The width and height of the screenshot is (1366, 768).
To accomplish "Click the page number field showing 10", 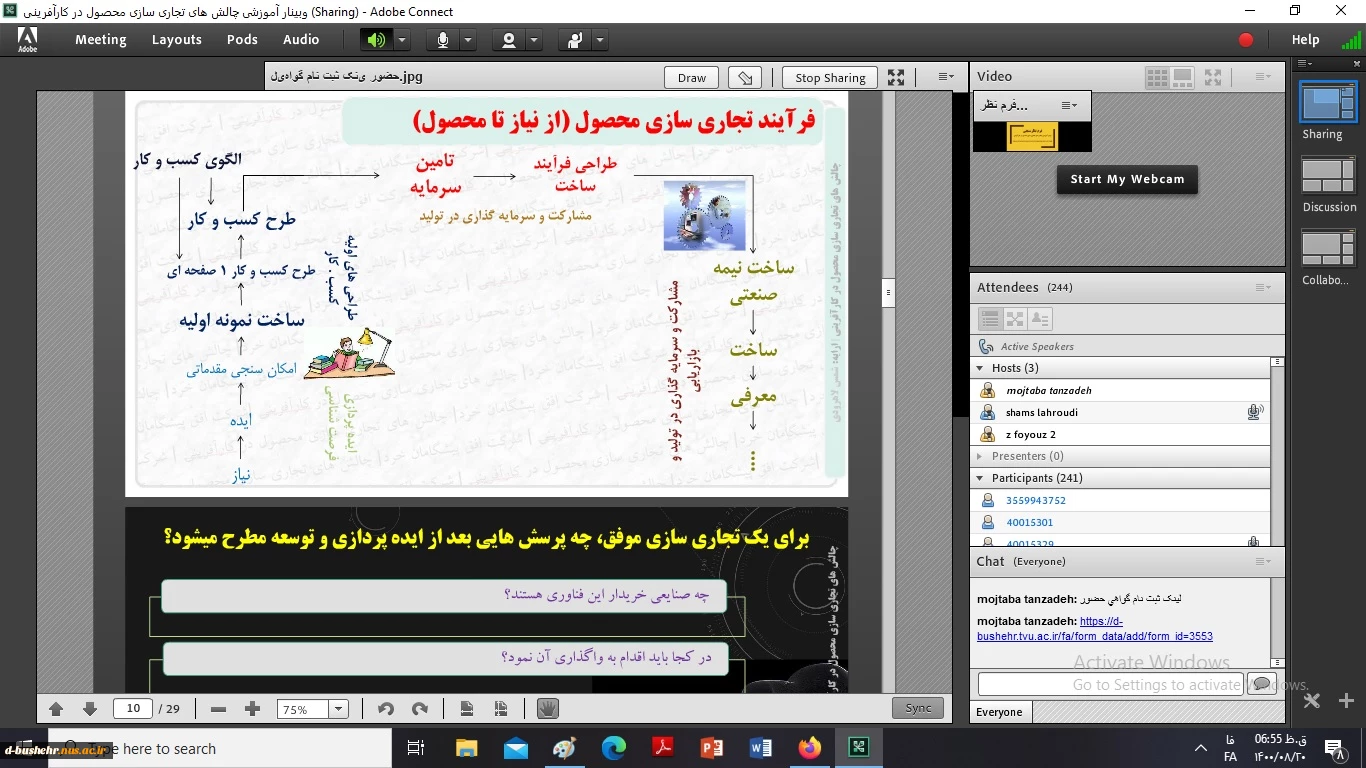I will (x=133, y=709).
